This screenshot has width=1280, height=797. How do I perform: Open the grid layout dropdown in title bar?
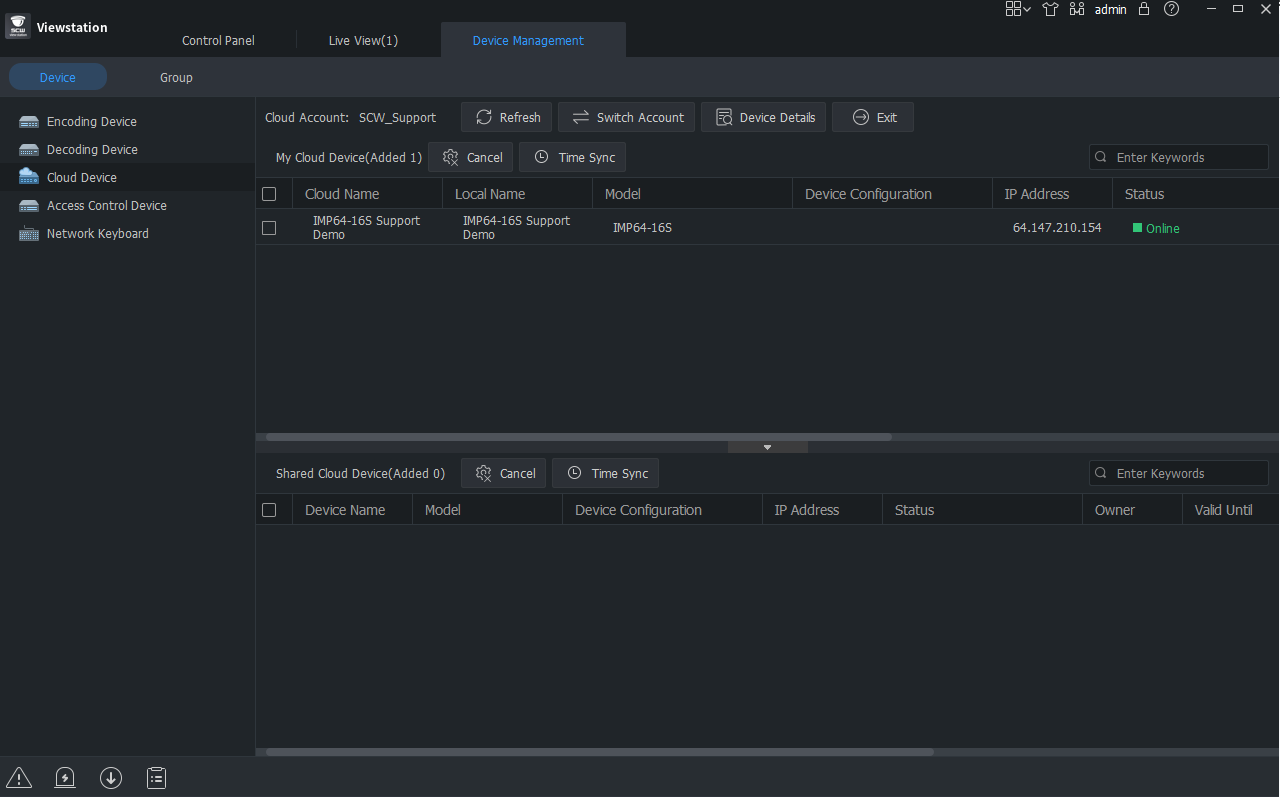click(1018, 9)
